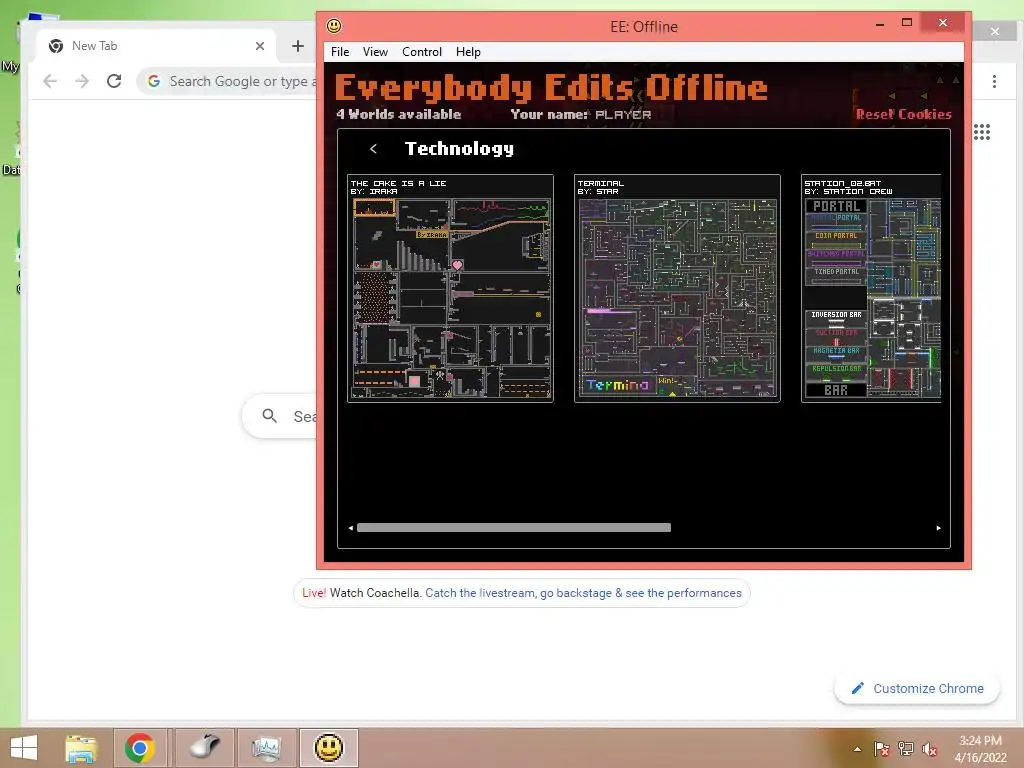Image resolution: width=1024 pixels, height=768 pixels.
Task: Click the Customize Chrome button
Action: click(917, 688)
